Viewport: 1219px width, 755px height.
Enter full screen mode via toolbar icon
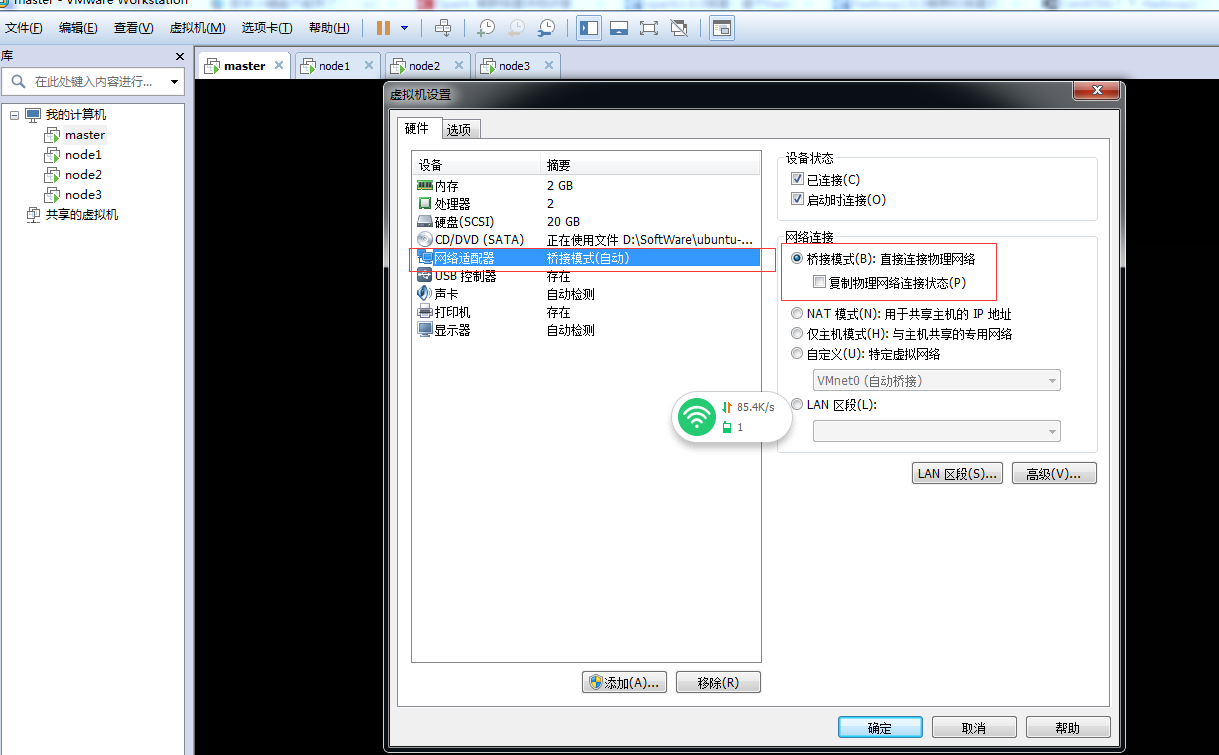point(648,28)
